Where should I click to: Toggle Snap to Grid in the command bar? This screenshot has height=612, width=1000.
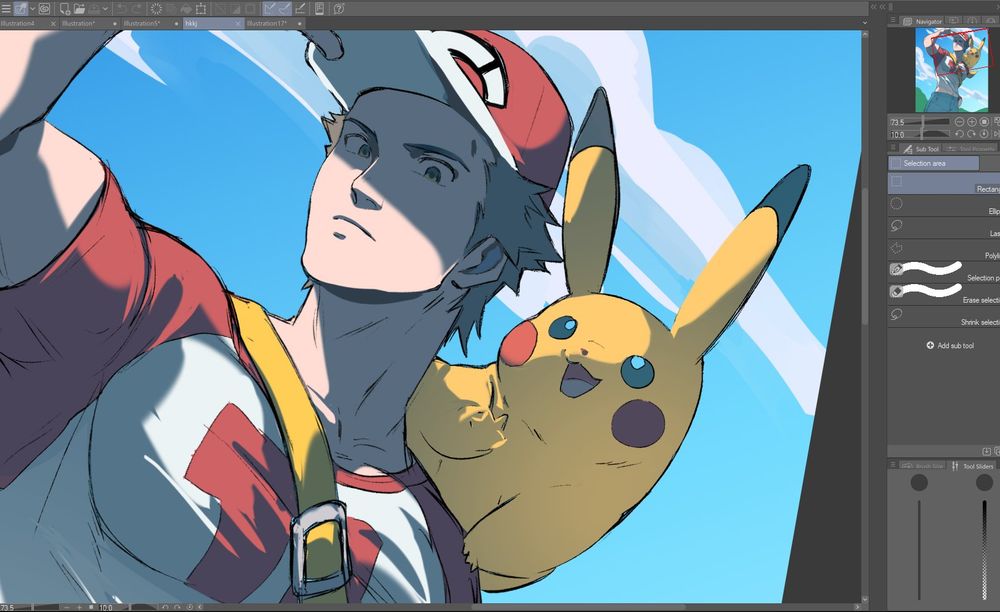[x=300, y=8]
